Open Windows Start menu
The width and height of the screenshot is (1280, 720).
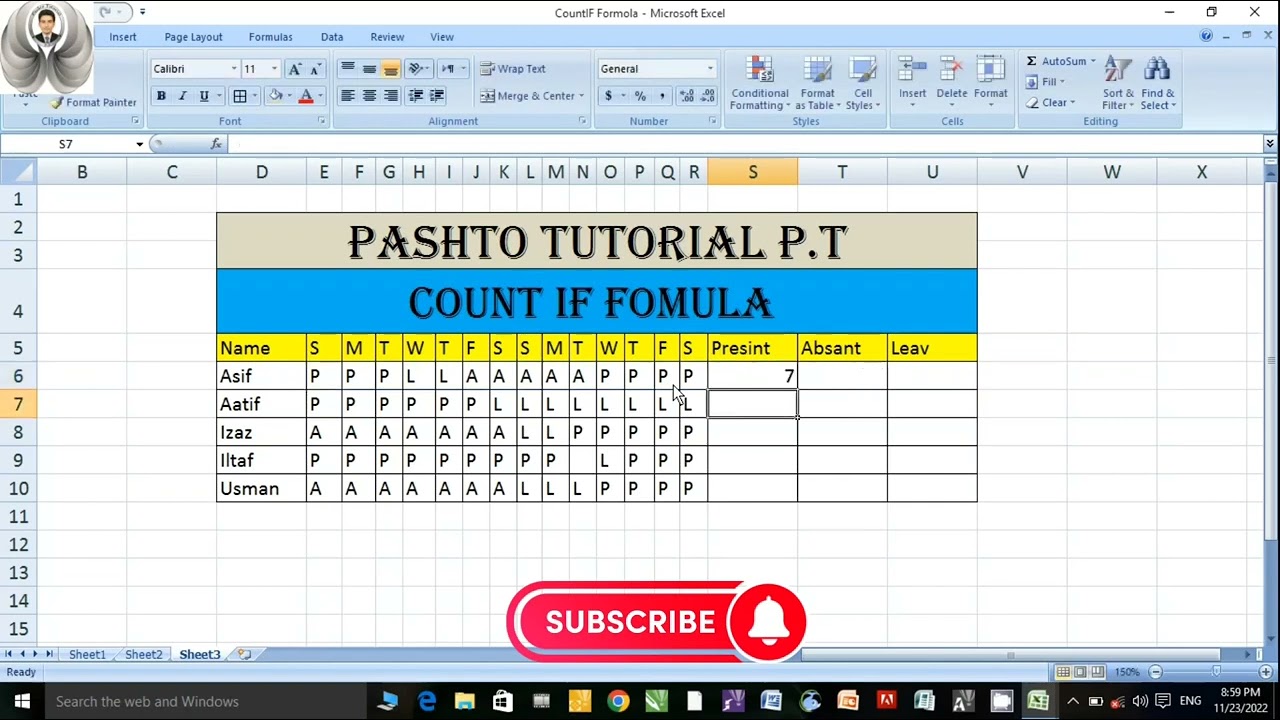22,701
